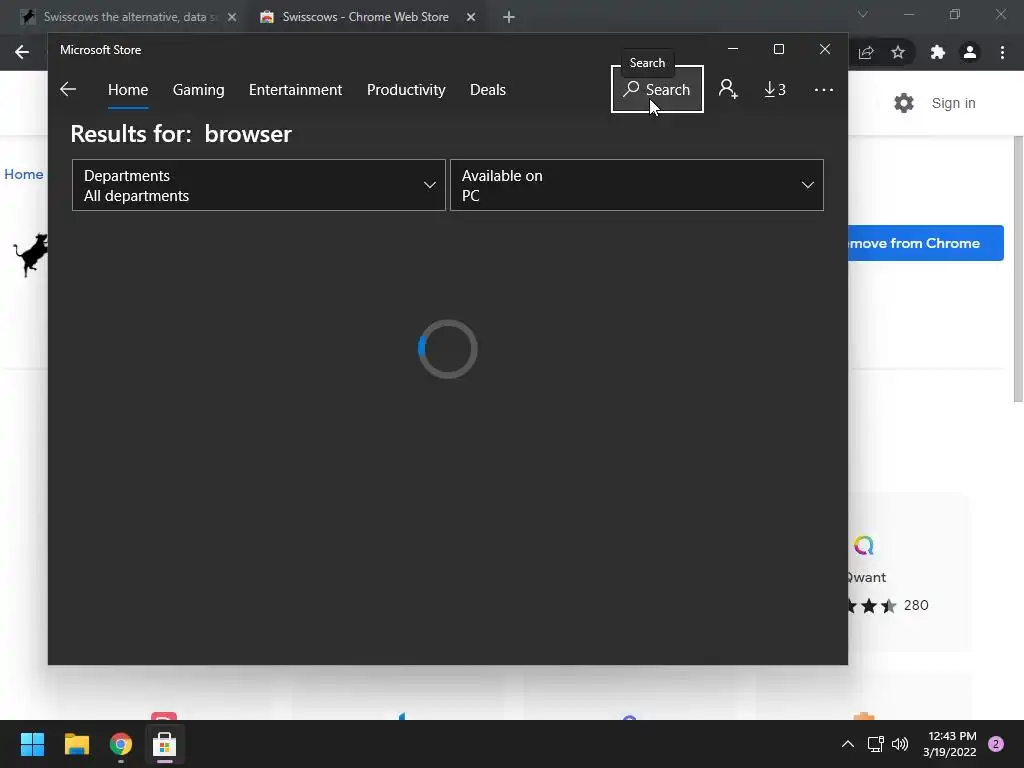This screenshot has width=1024, height=768.
Task: Open Google Chrome from taskbar
Action: [121, 744]
